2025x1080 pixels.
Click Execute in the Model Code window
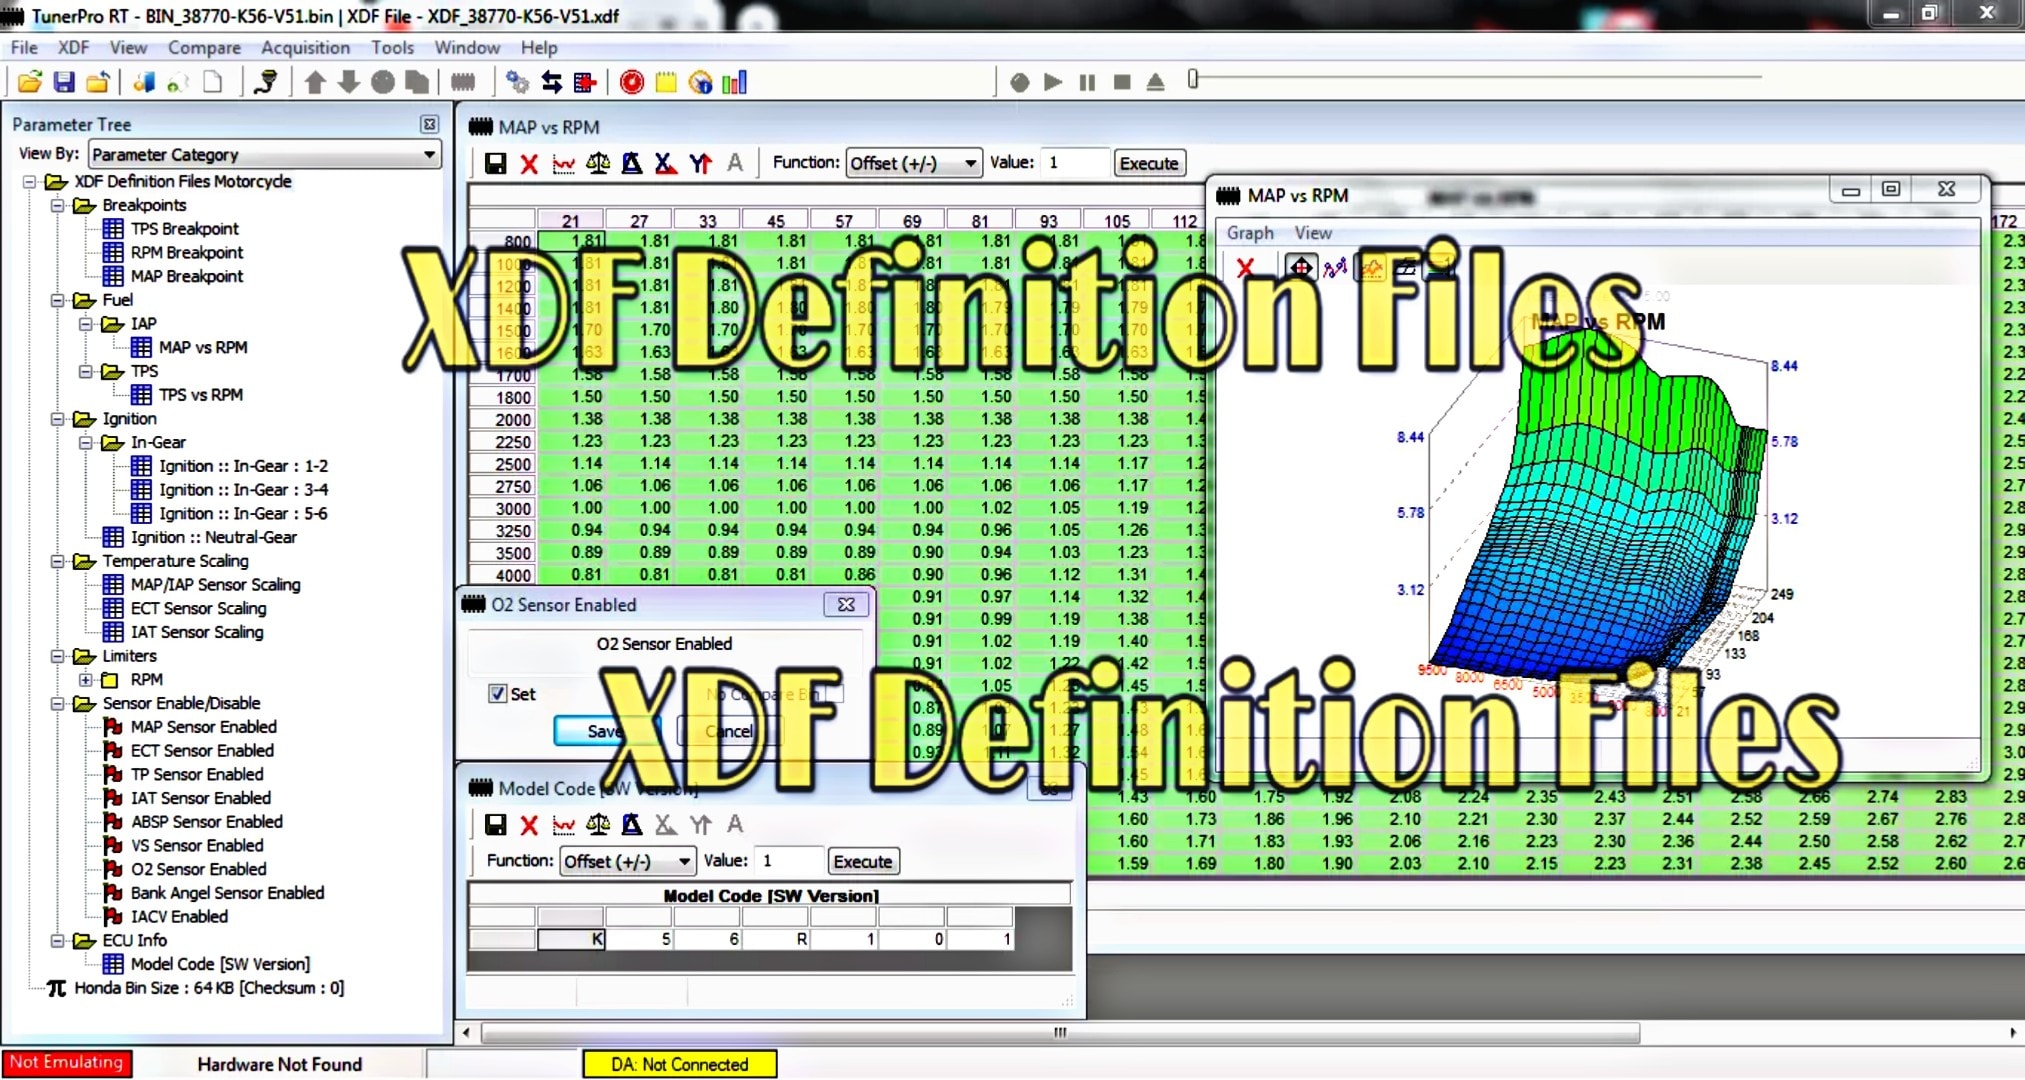[x=863, y=861]
